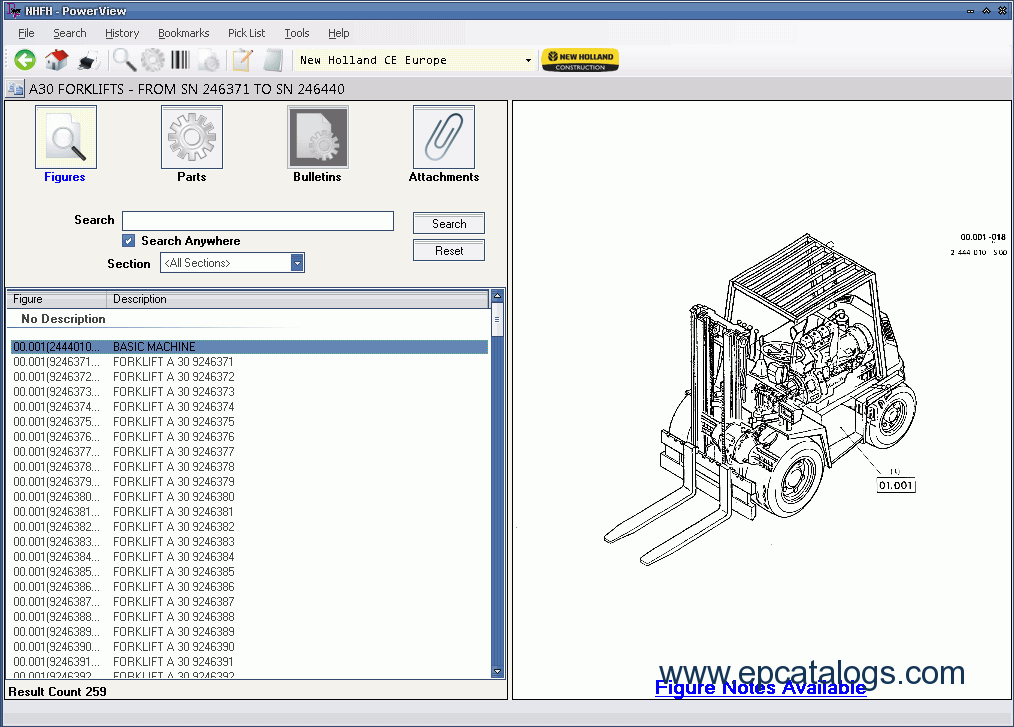Viewport: 1014px width, 727px height.
Task: Click the Description column header
Action: pos(297,299)
